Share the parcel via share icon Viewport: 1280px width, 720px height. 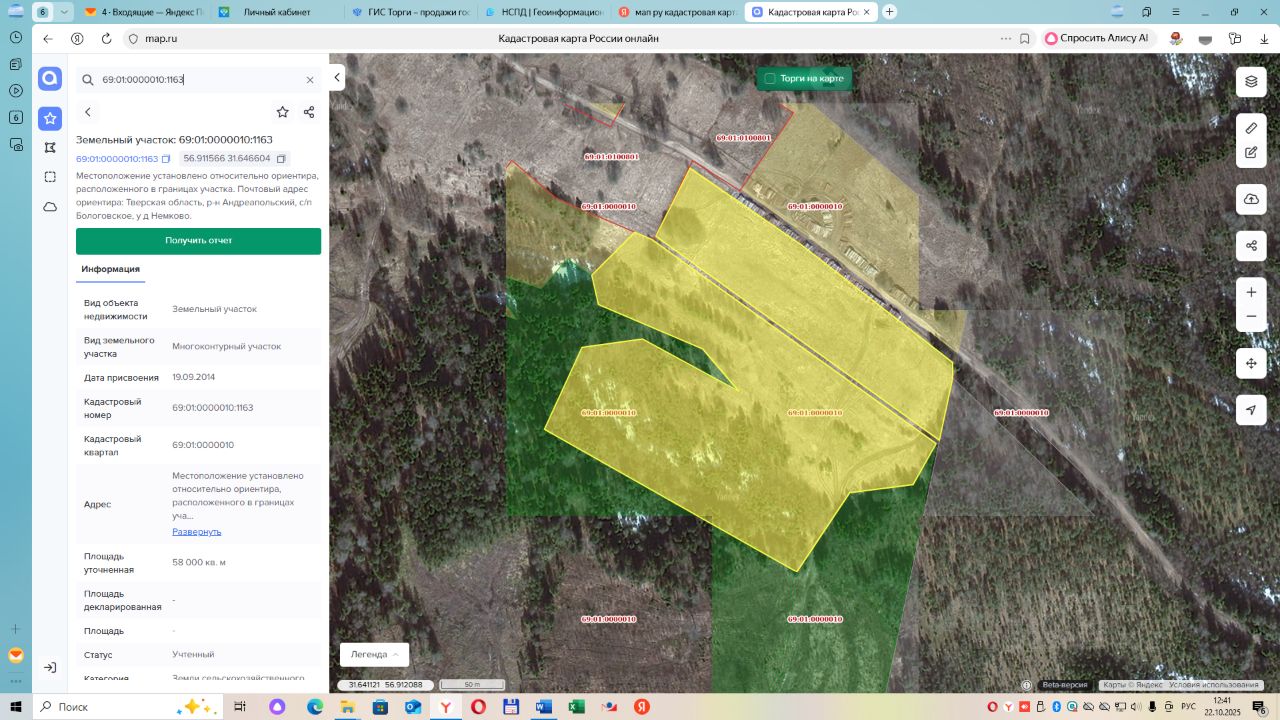pos(309,112)
